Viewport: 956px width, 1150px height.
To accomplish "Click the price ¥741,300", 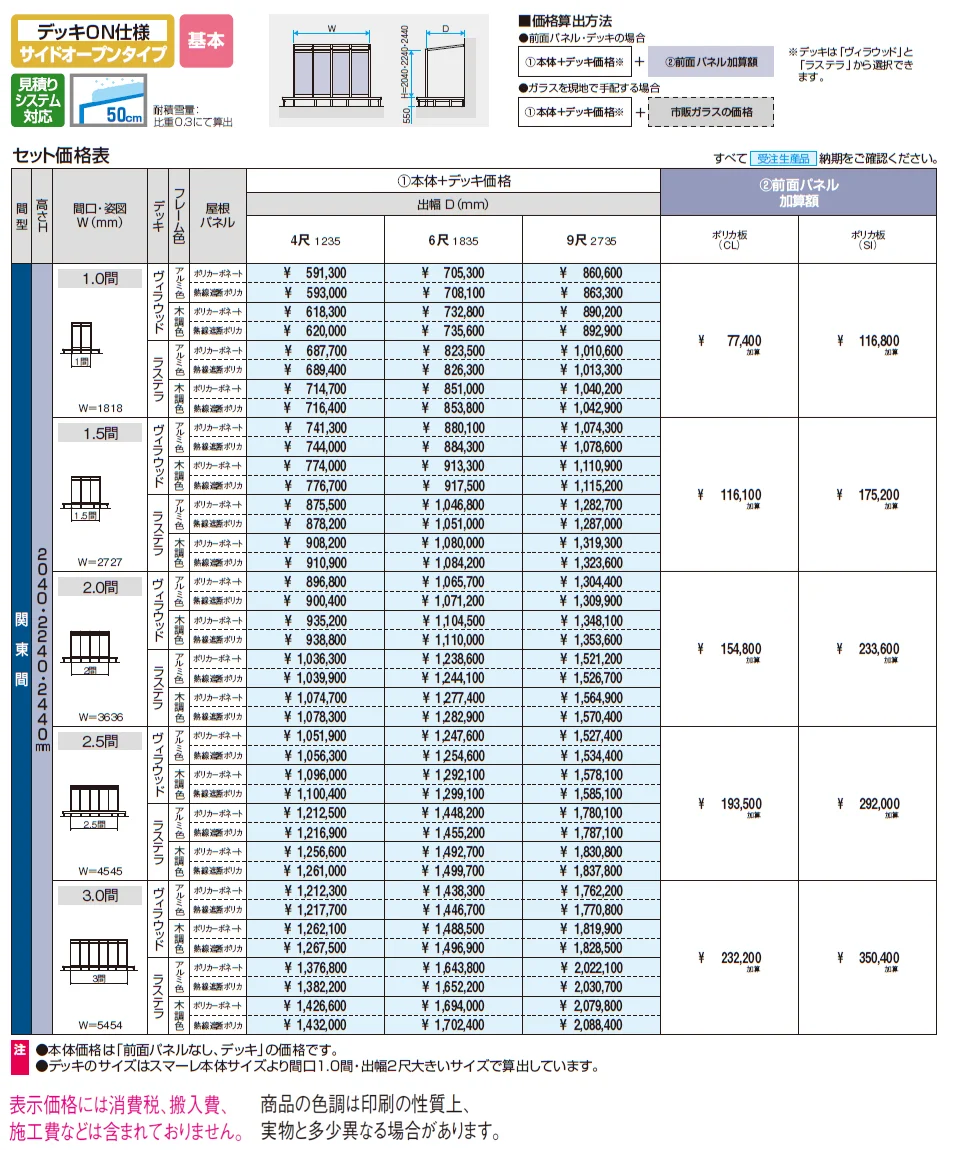I will coord(315,428).
